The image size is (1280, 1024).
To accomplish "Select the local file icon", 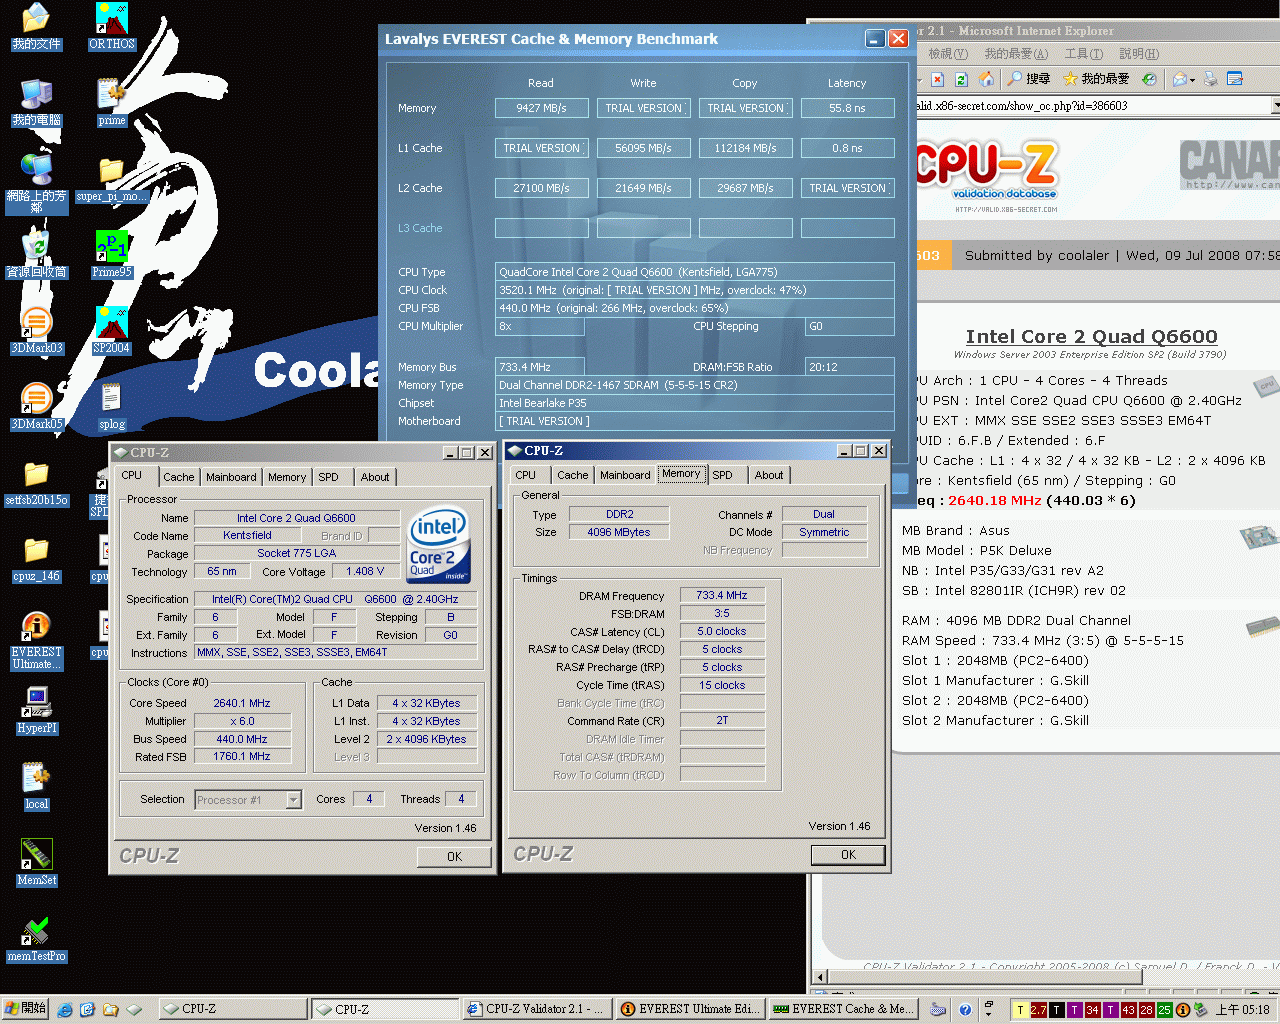I will (36, 786).
